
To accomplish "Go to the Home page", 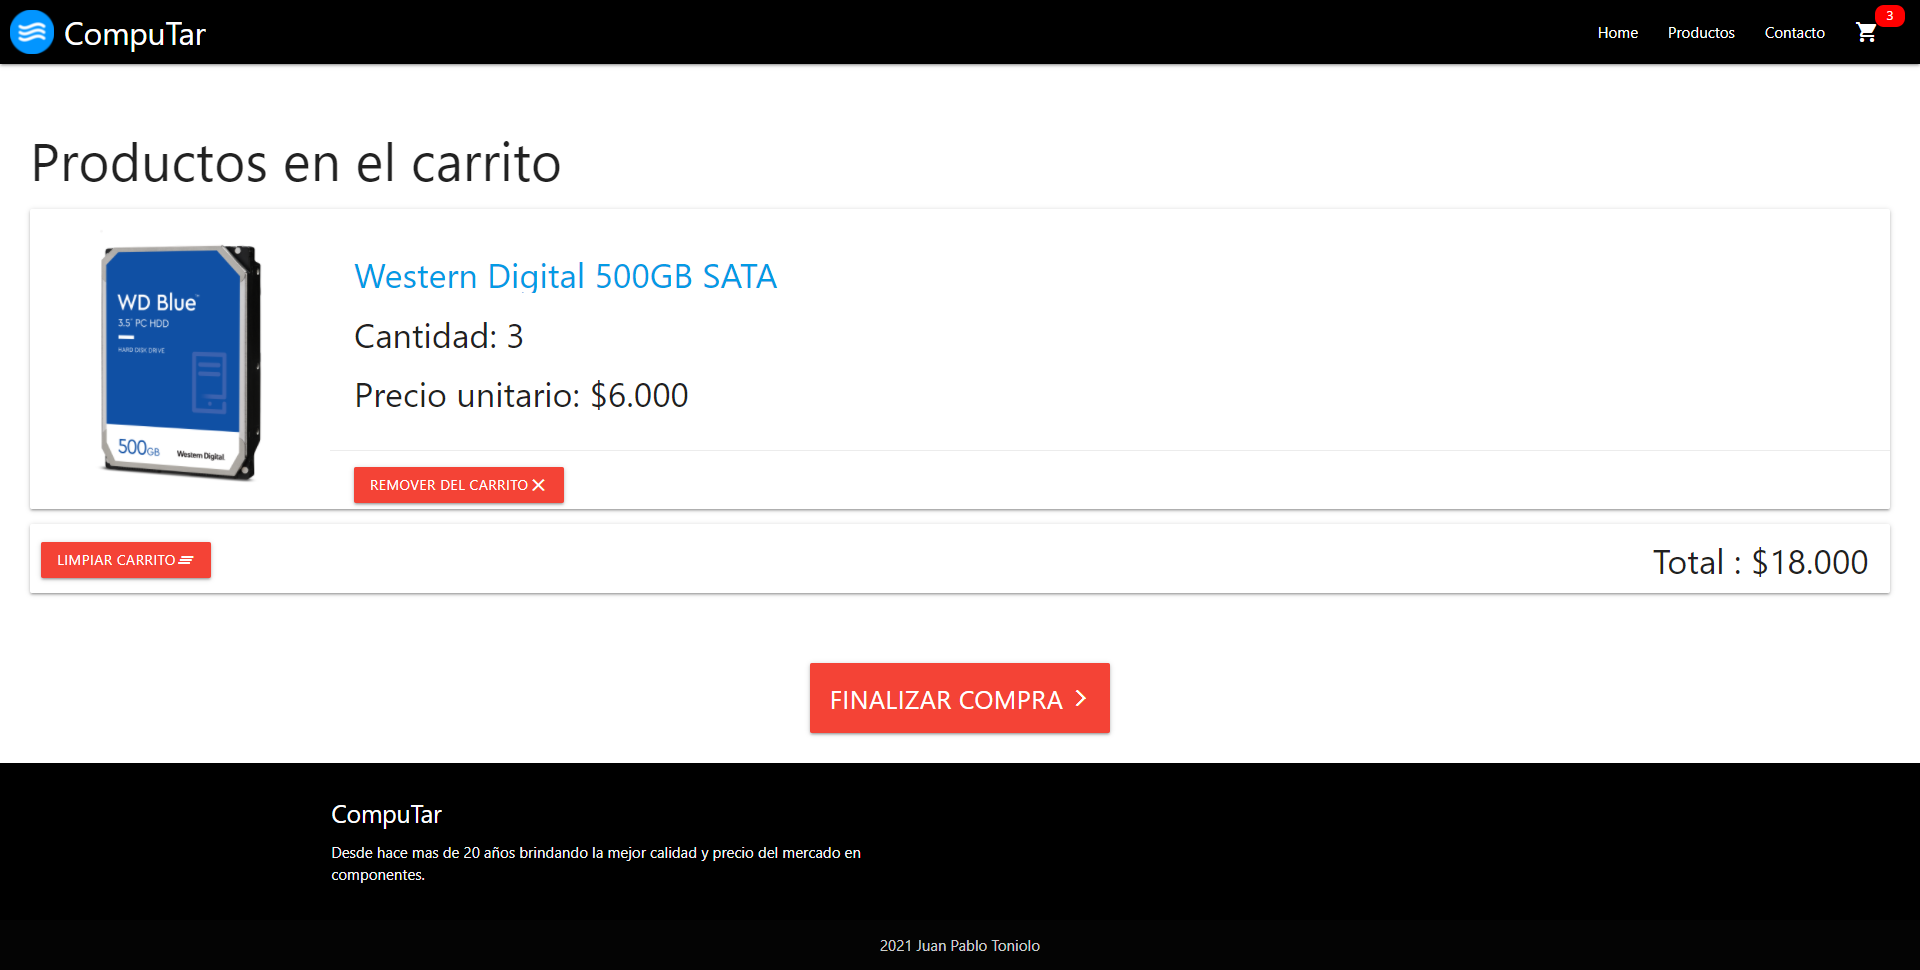I will (x=1617, y=33).
